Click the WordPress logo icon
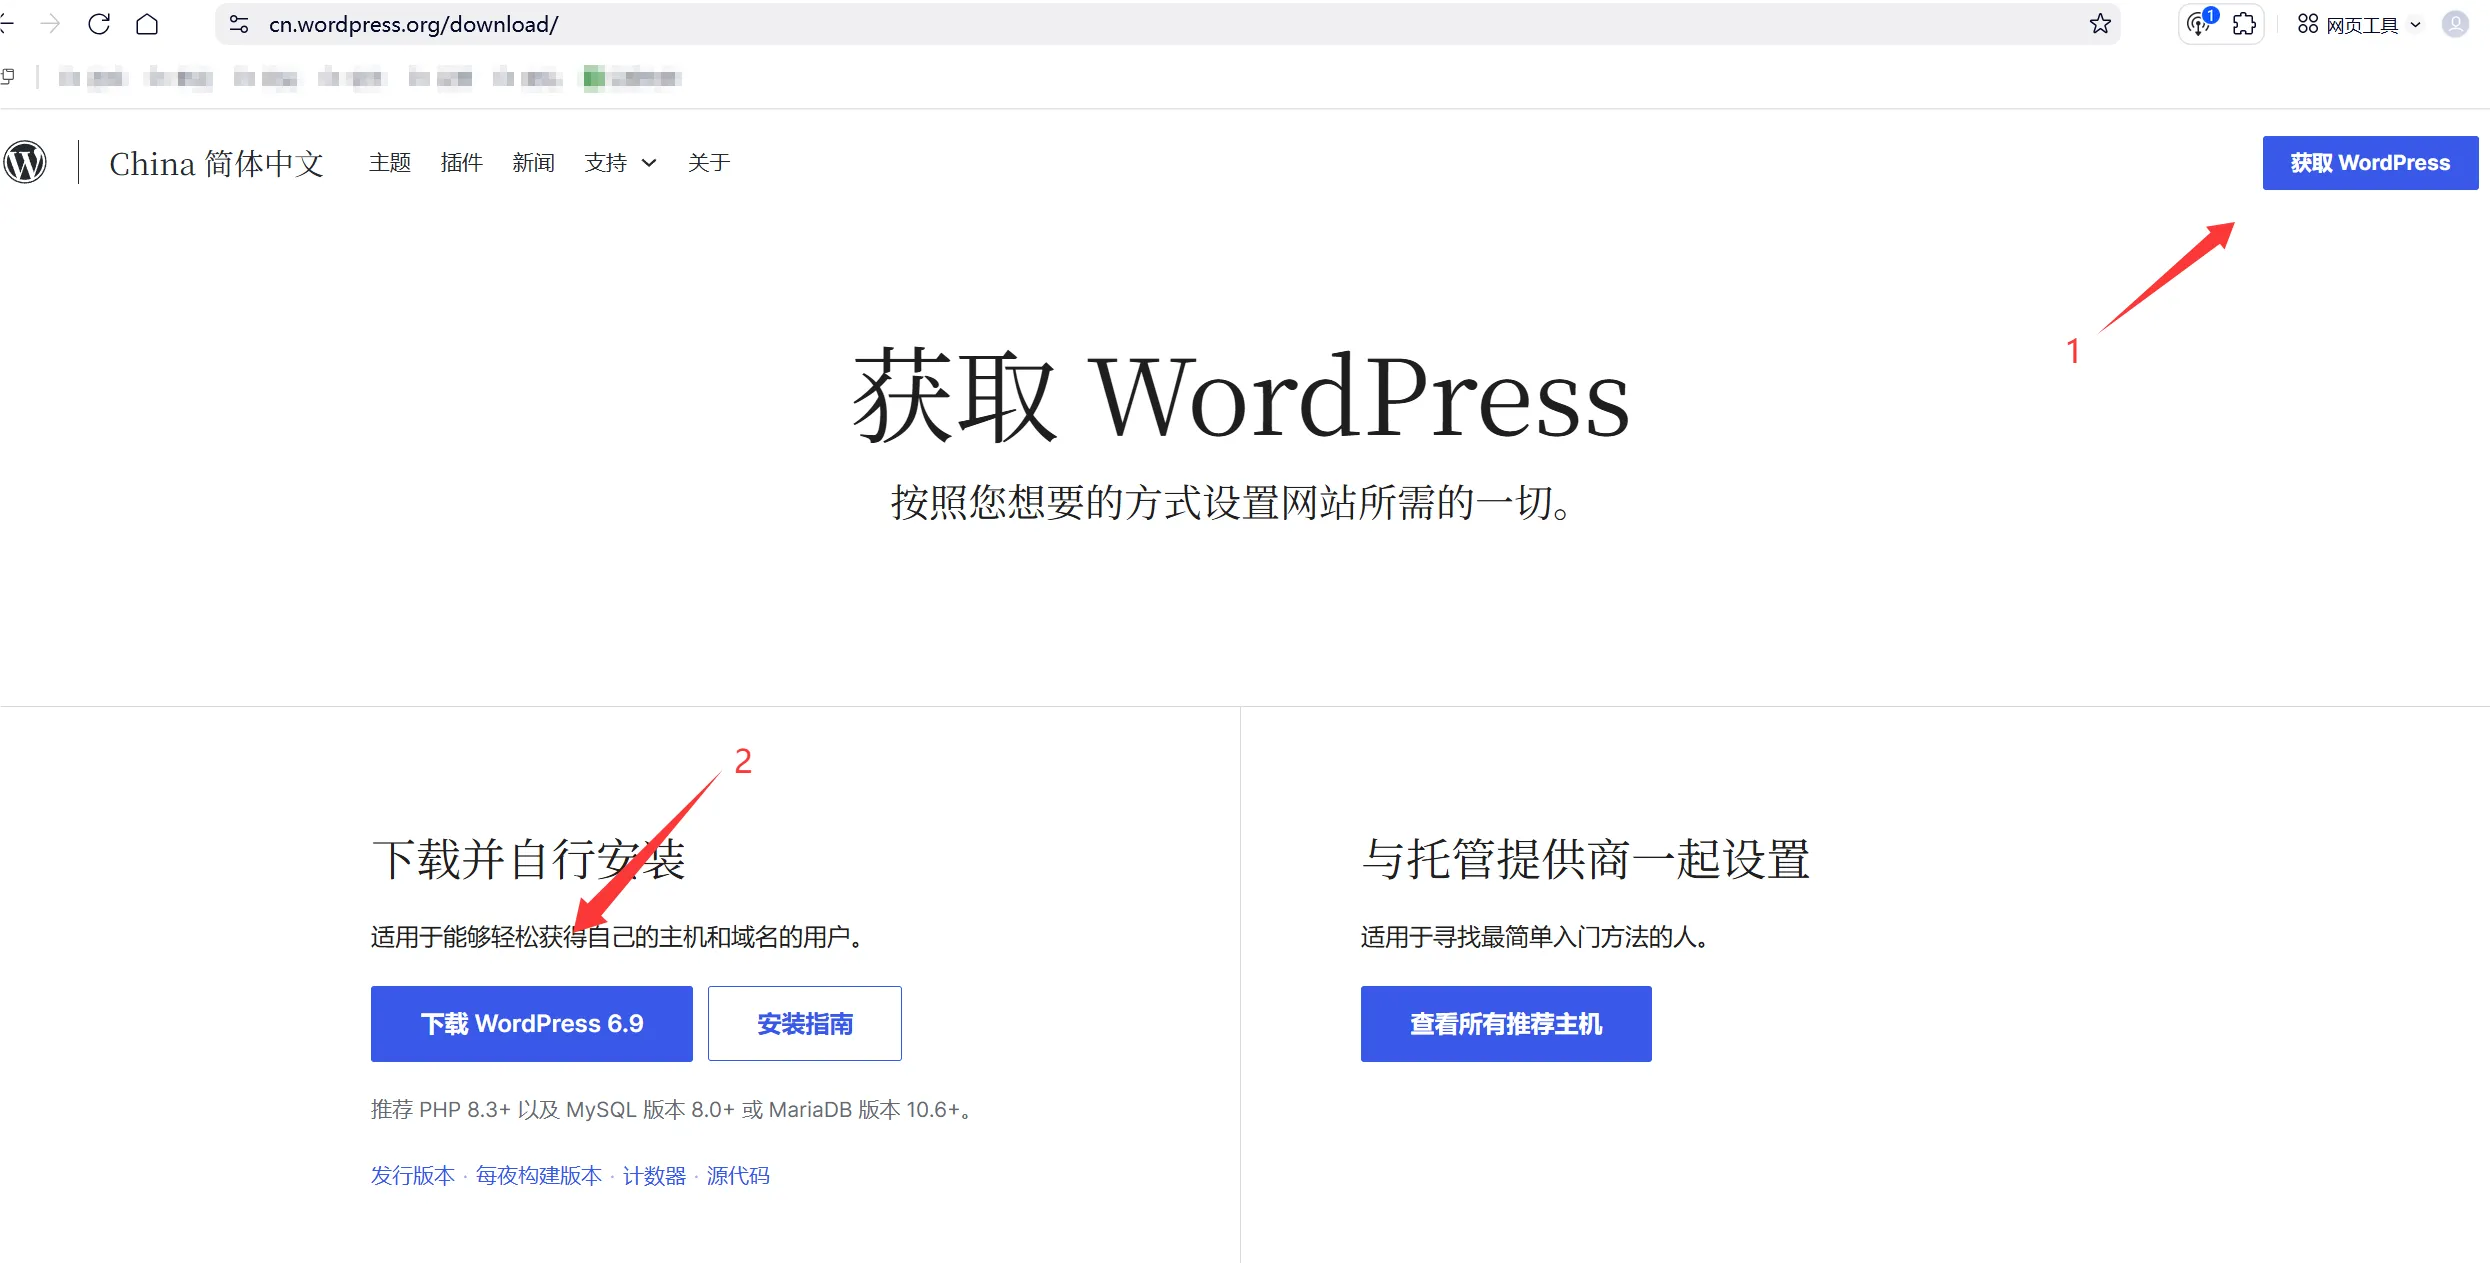Screen dimensions: 2490x1263 pyautogui.click(x=25, y=162)
